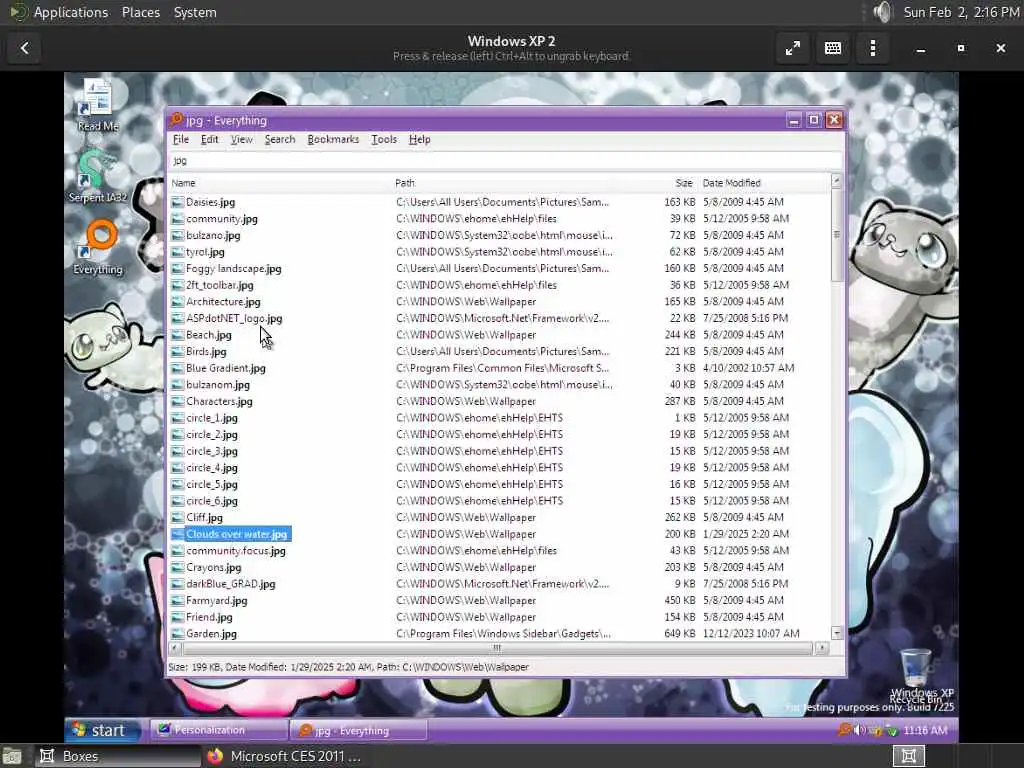Click the host panel volume icon

tap(882, 12)
